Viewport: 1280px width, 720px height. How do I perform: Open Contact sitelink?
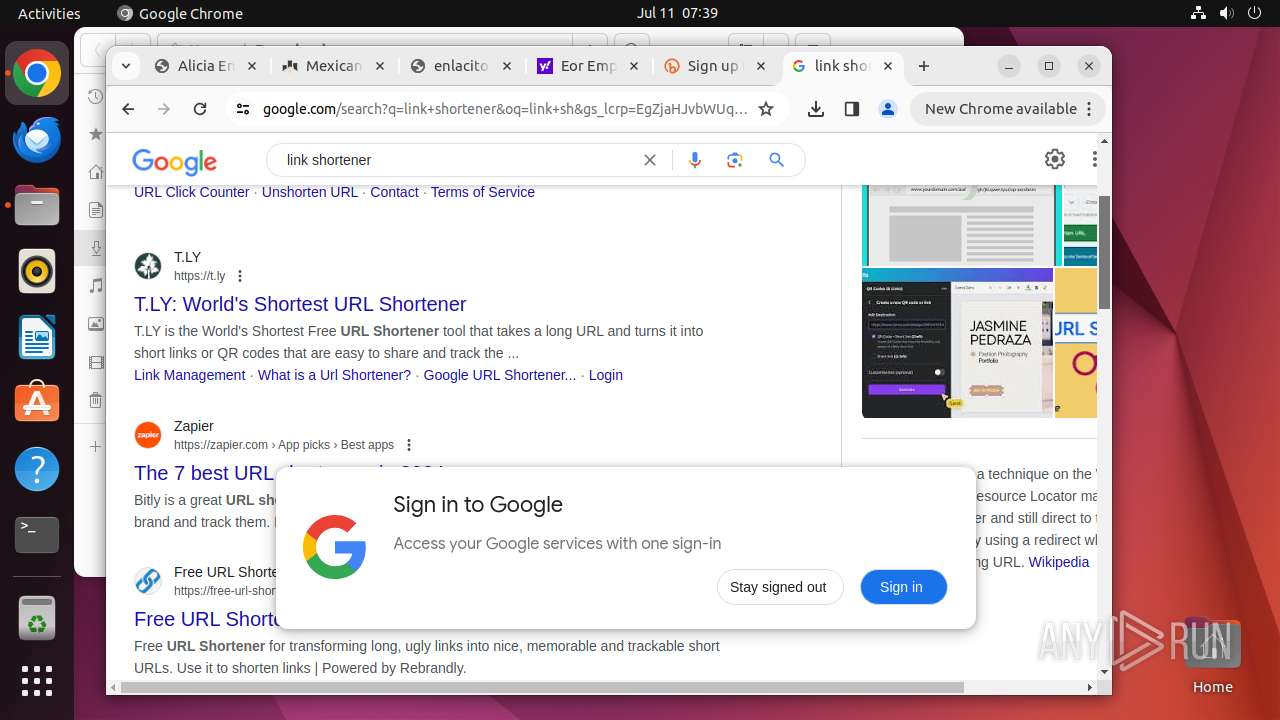click(394, 192)
